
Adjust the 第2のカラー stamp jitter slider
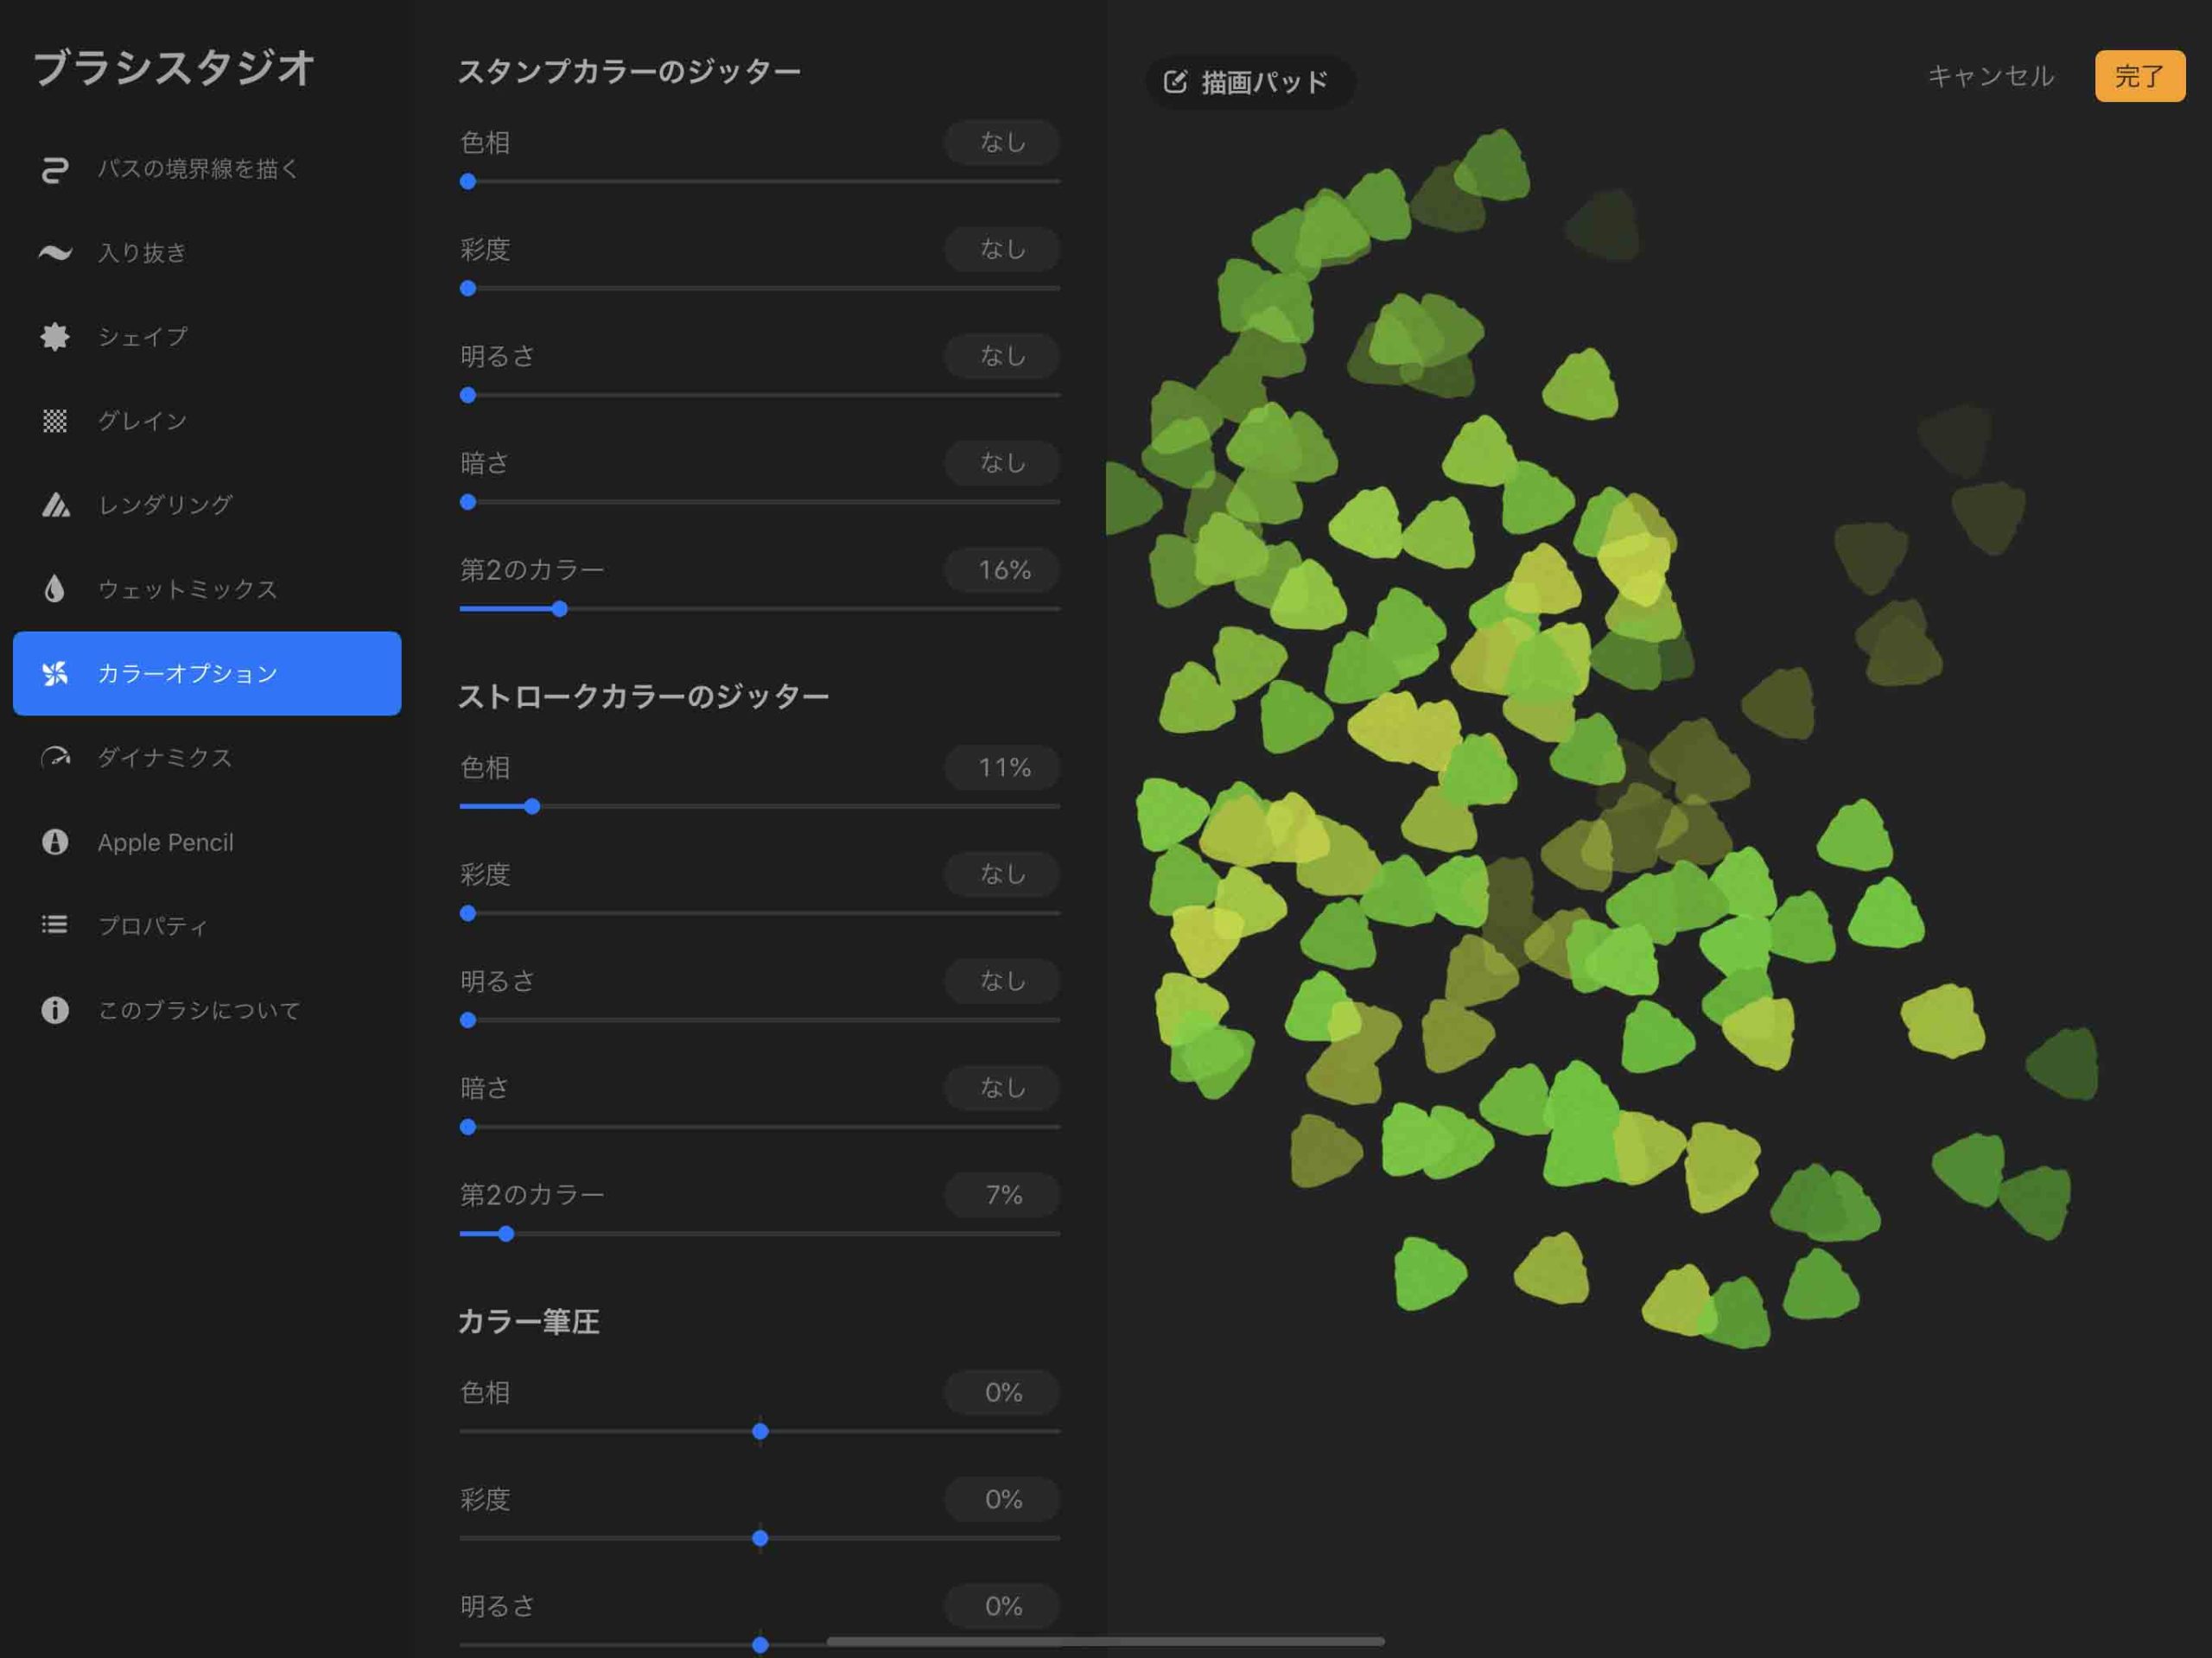(x=557, y=607)
